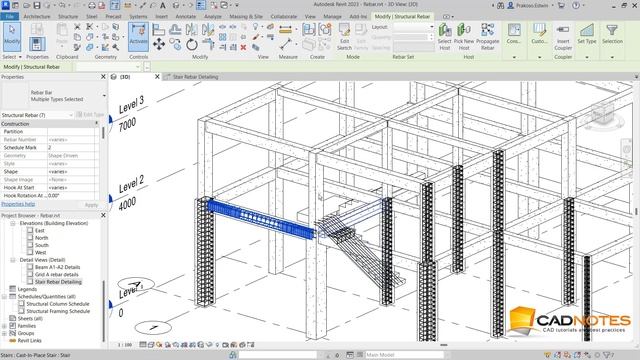Expand the Families tree node
This screenshot has height=360, width=640.
click(x=4, y=326)
